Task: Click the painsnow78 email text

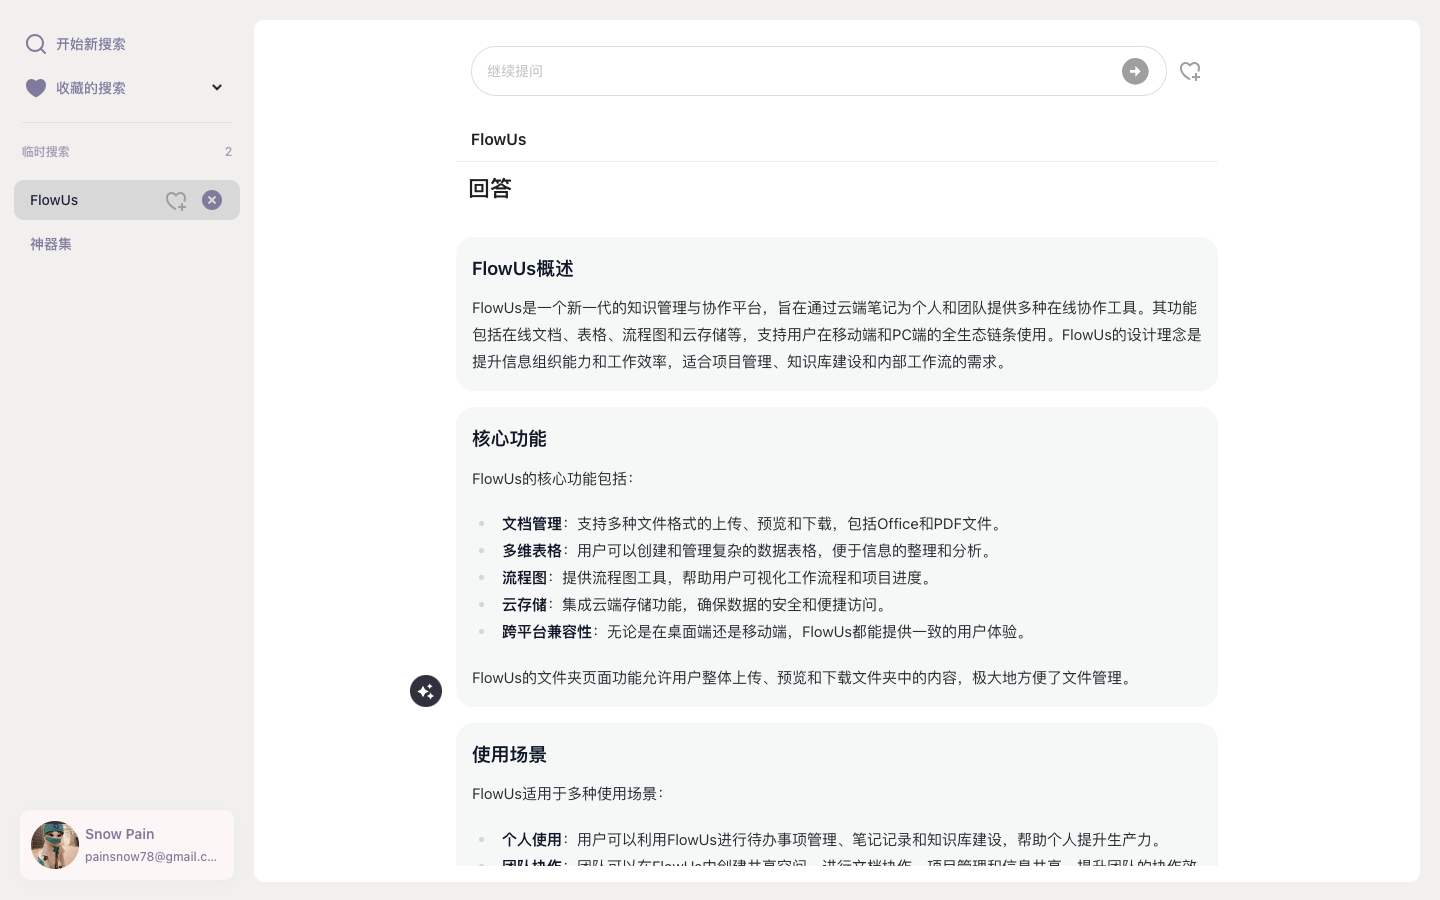Action: click(151, 857)
